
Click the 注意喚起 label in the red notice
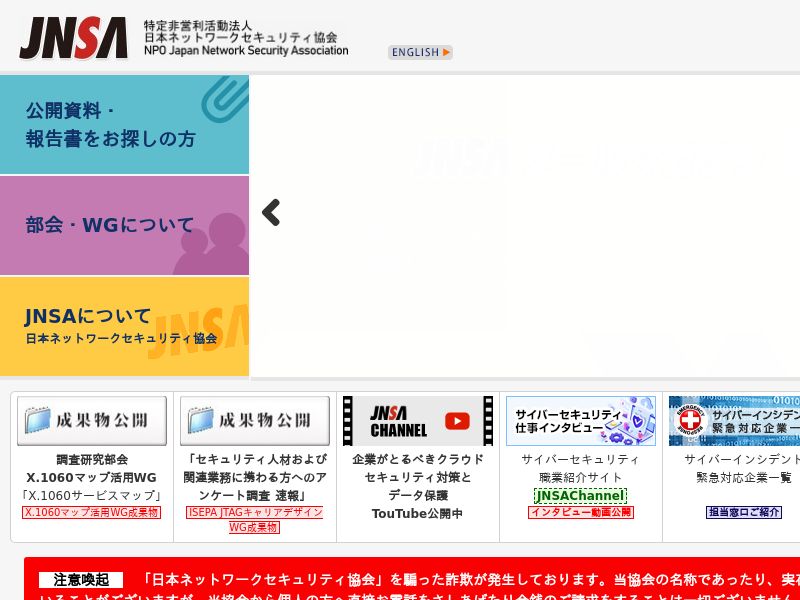[x=81, y=580]
